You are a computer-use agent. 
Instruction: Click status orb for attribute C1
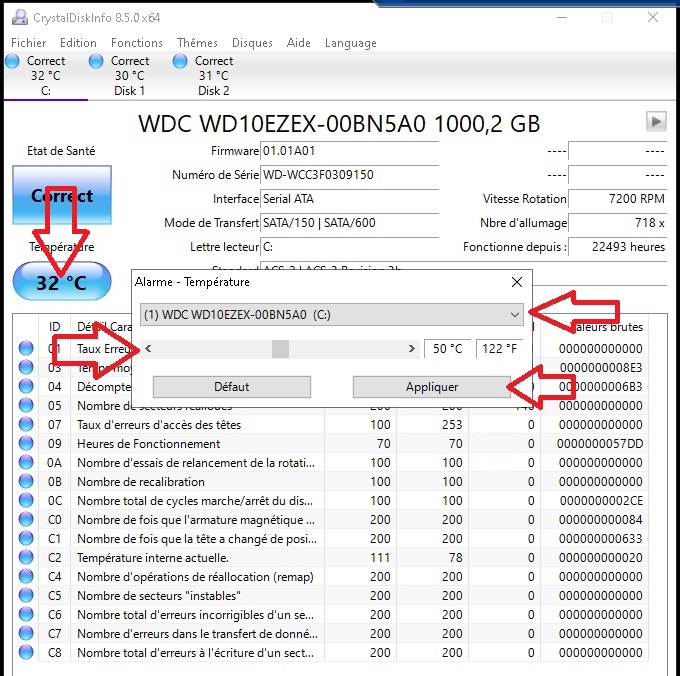(x=26, y=539)
